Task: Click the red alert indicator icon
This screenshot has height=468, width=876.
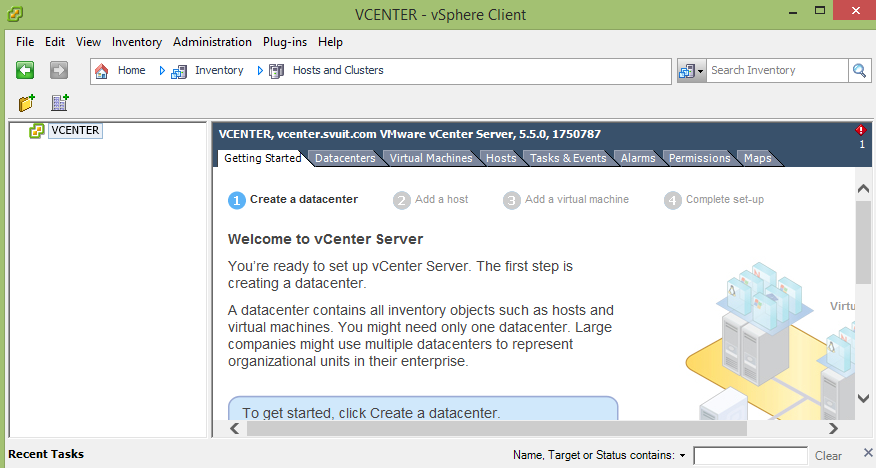Action: pos(861,130)
